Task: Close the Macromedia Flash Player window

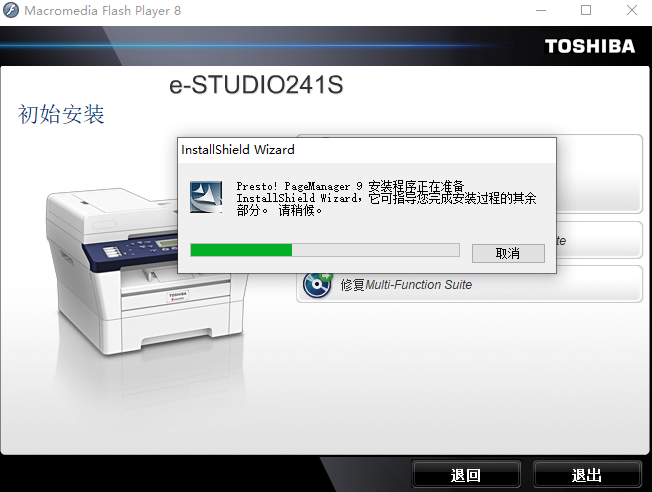Action: coord(632,10)
